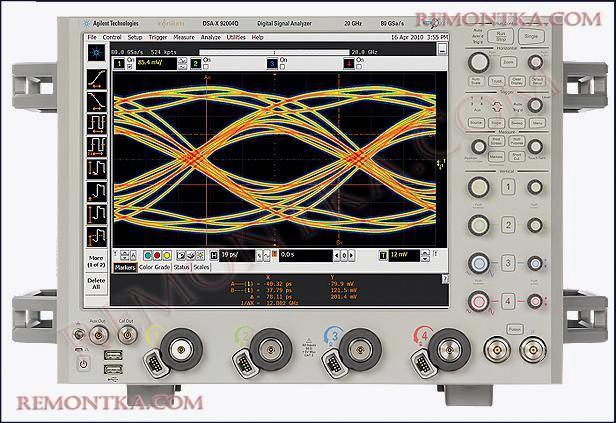
Task: Open the Control menu
Action: pos(112,37)
